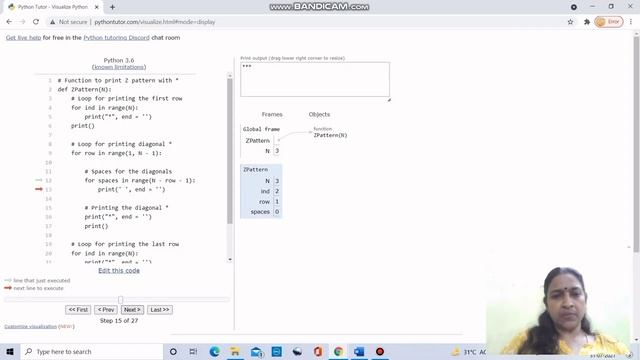Click the Not secure warning icon
The height and width of the screenshot is (360, 640).
pos(52,22)
